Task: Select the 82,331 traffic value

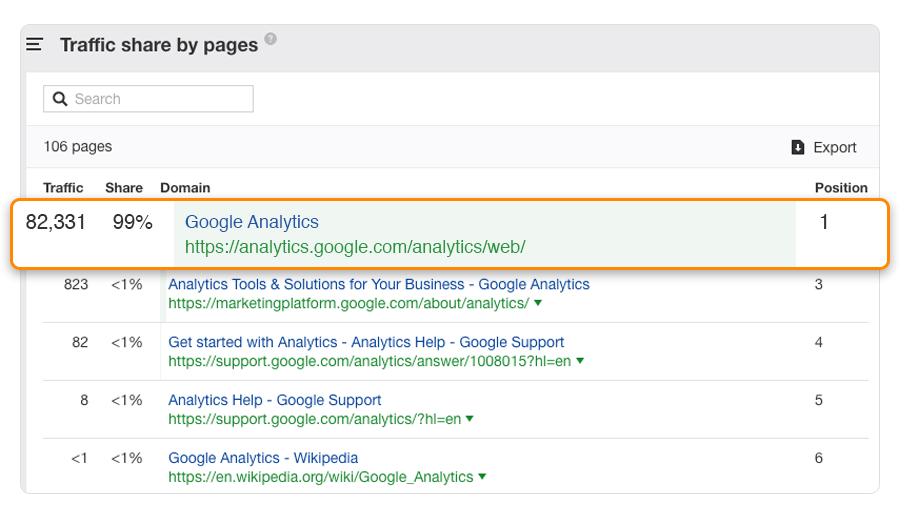Action: (56, 222)
